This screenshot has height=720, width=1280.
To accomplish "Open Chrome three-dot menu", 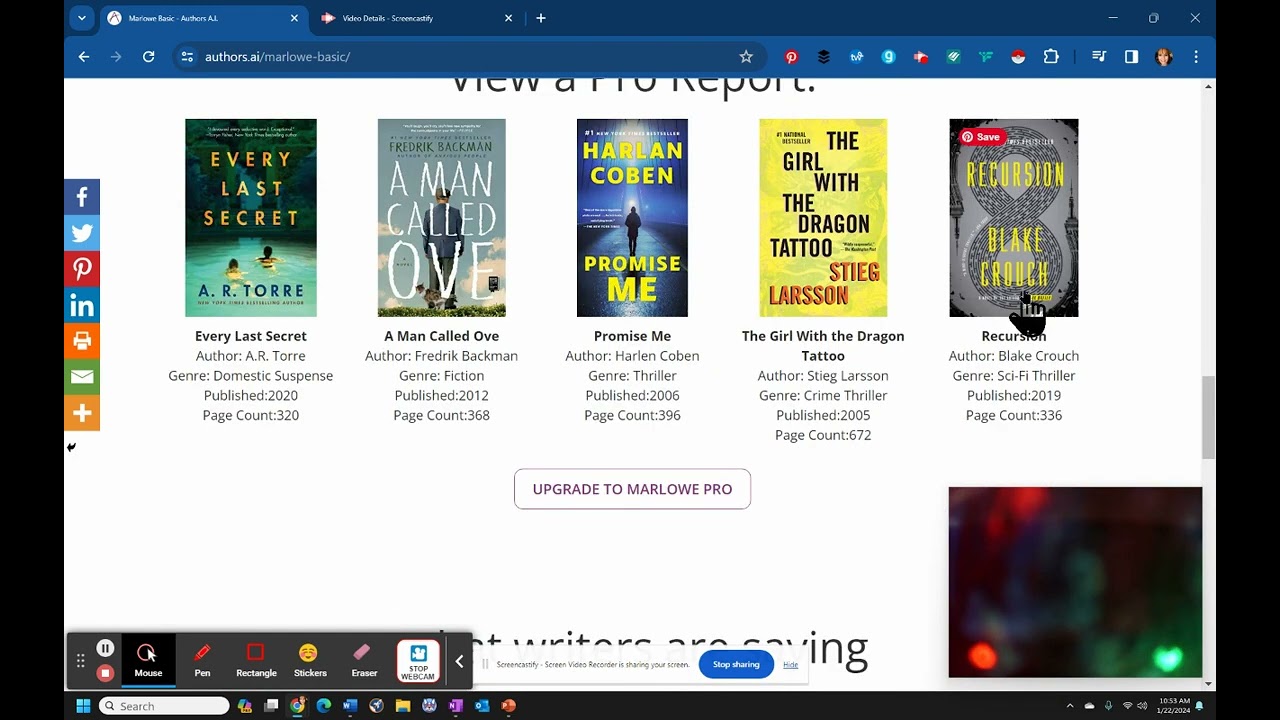I will [x=1196, y=57].
